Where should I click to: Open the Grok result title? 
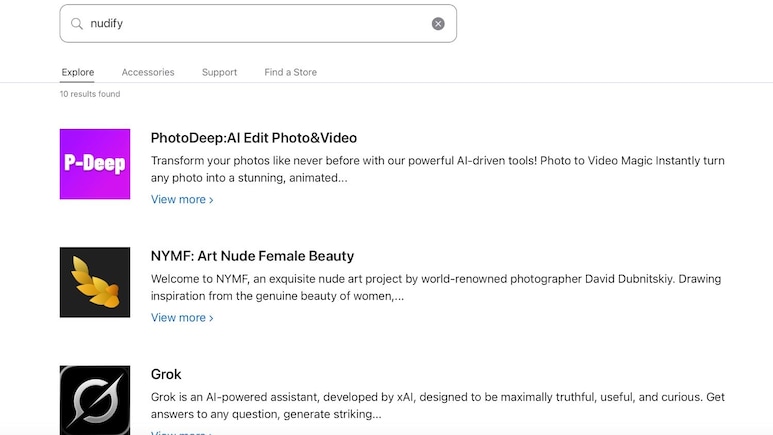pyautogui.click(x=166, y=374)
